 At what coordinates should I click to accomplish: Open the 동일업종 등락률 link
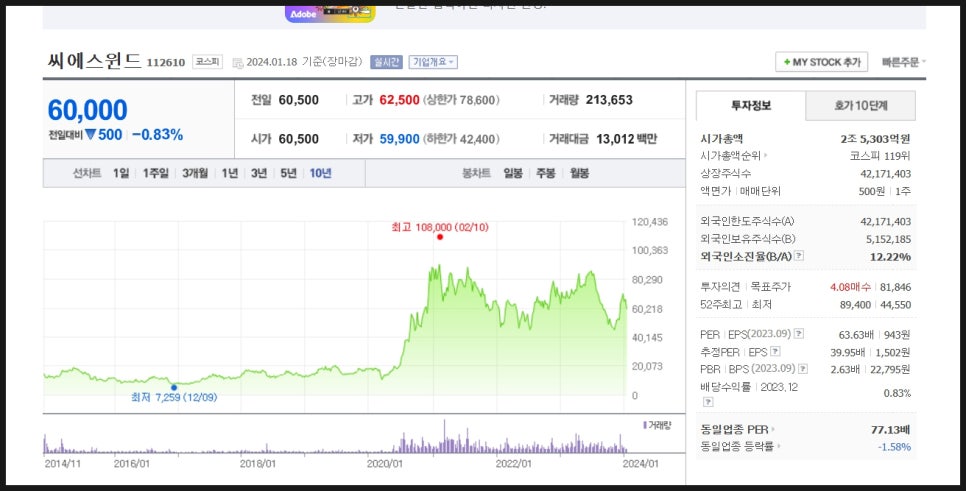(x=740, y=446)
